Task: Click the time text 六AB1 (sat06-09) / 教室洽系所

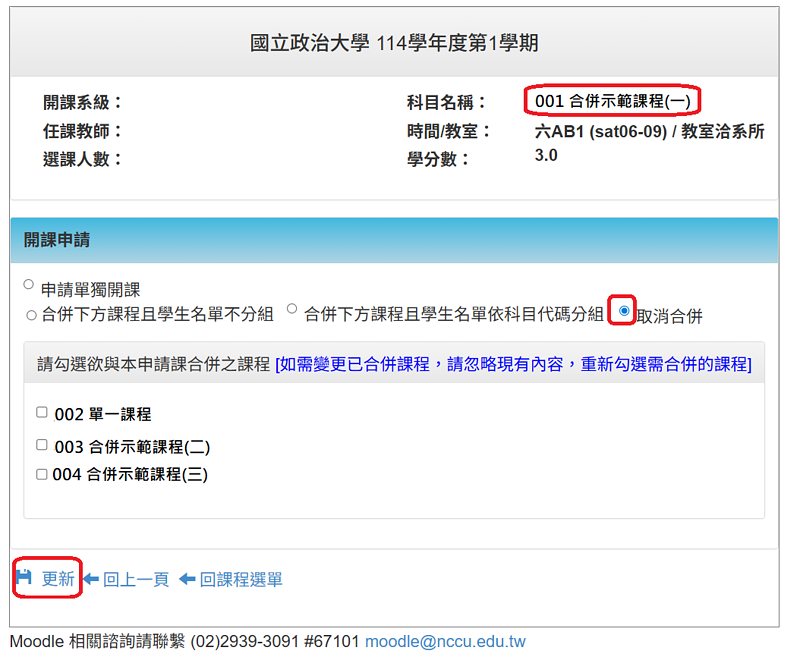Action: pyautogui.click(x=649, y=132)
